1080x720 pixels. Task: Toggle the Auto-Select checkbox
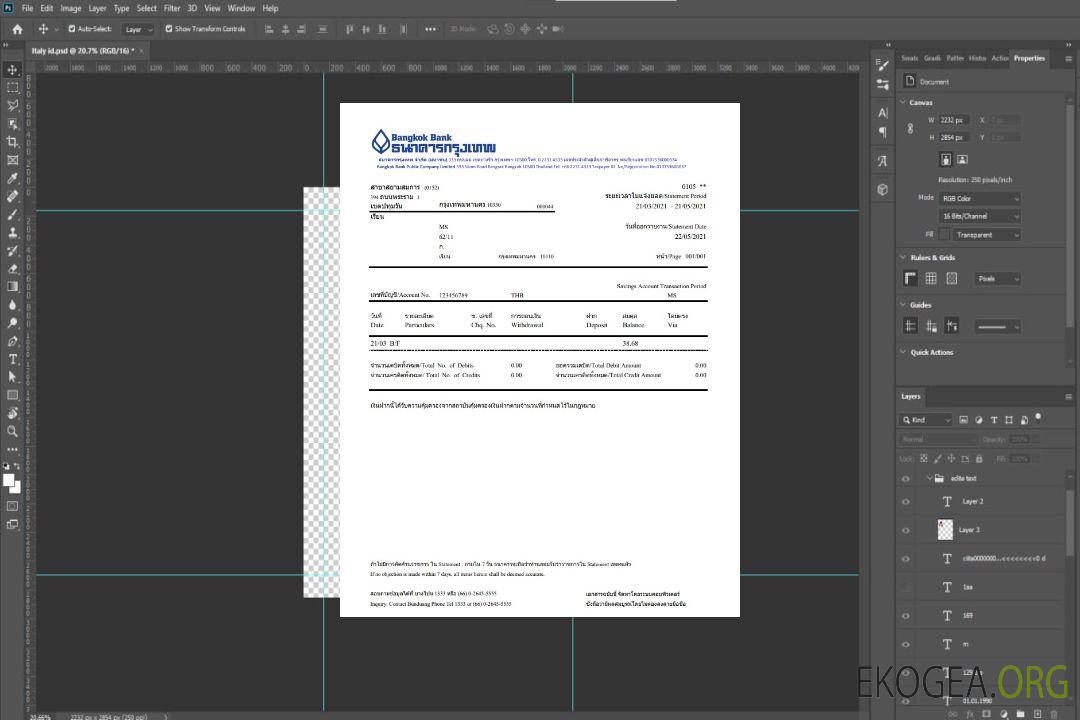[72, 29]
